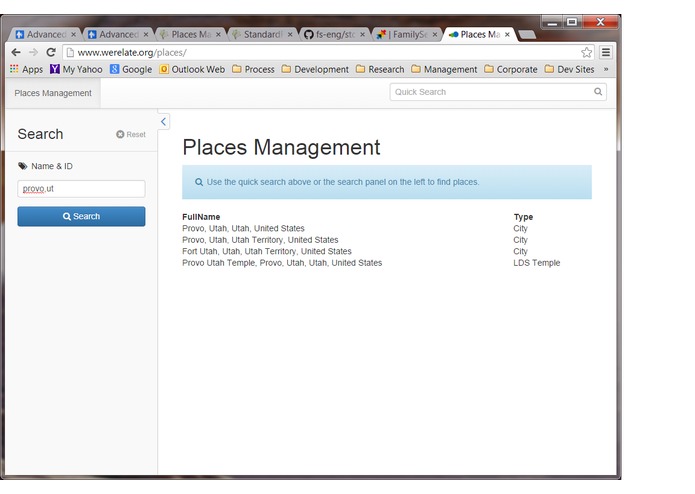Image resolution: width=695 pixels, height=494 pixels.
Task: Select Fort Utah, Utah Territory result
Action: click(267, 251)
